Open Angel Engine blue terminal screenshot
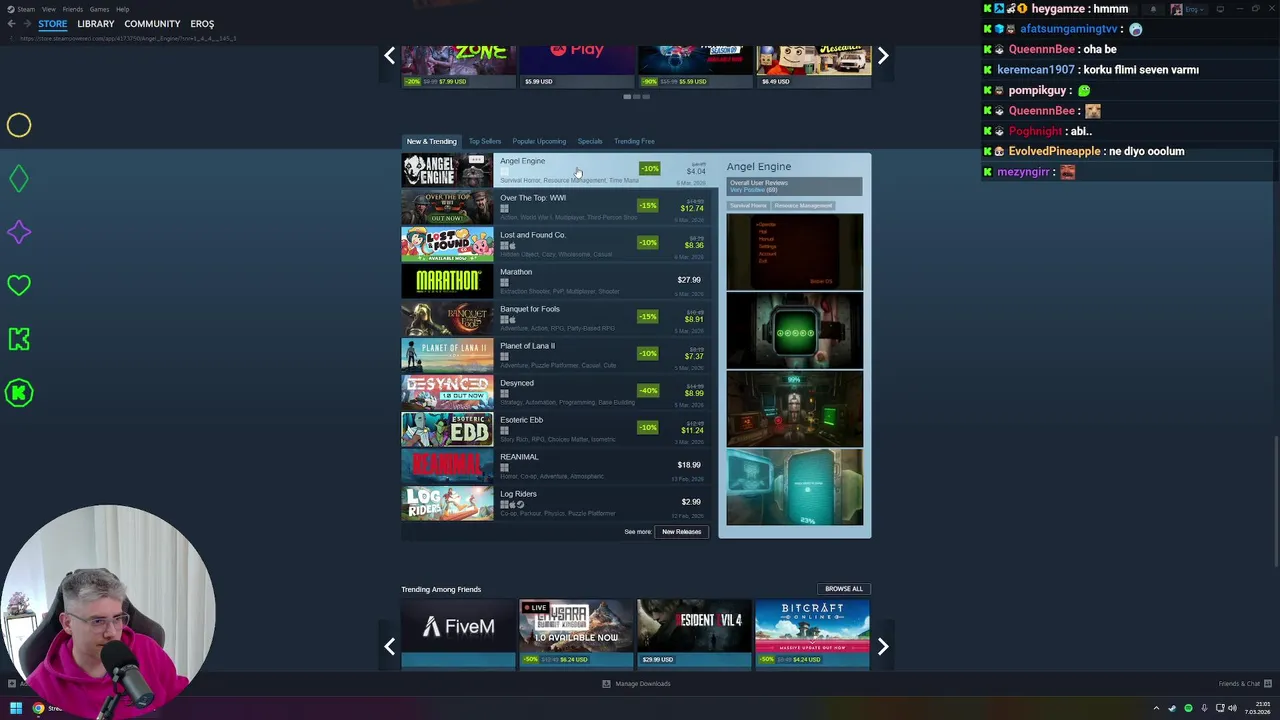 point(794,487)
